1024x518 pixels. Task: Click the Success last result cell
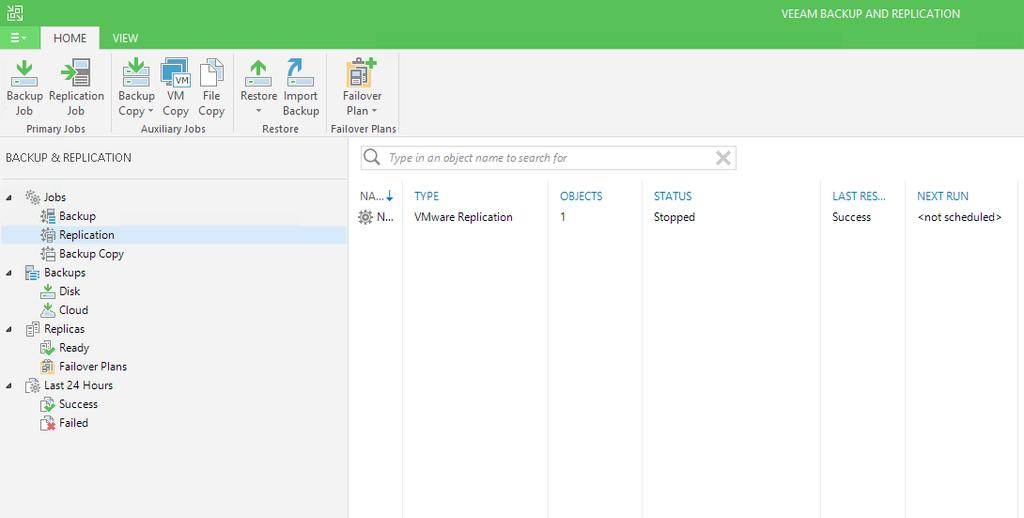click(x=851, y=217)
